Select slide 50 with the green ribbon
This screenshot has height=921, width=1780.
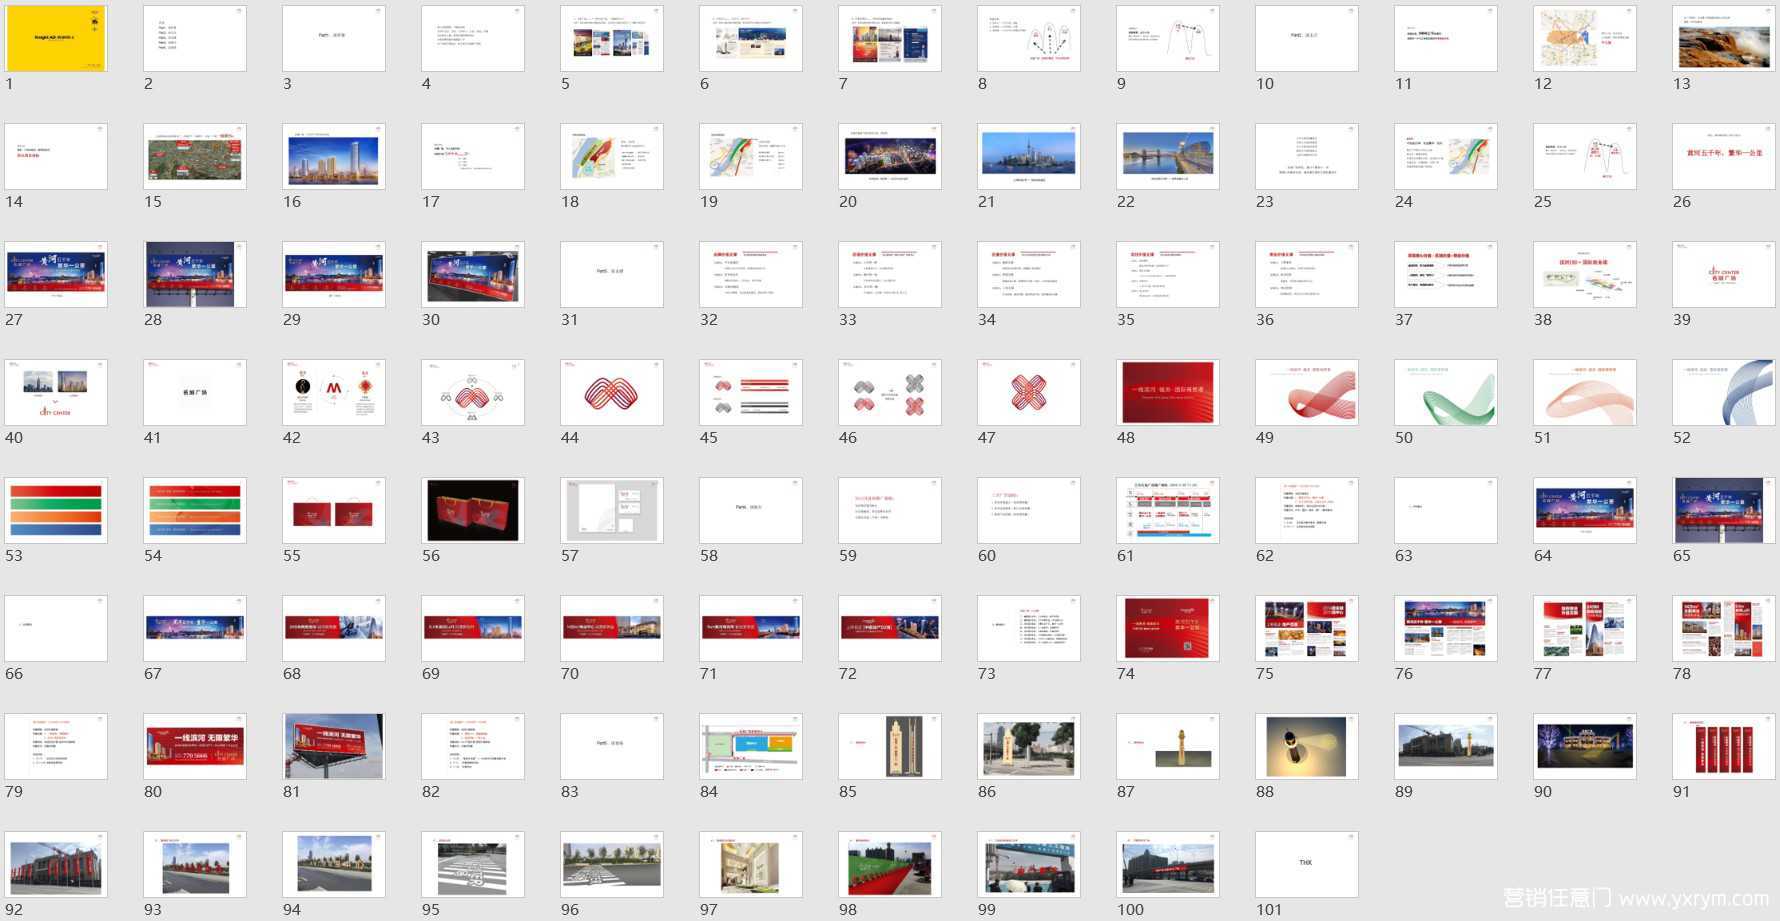point(1445,392)
